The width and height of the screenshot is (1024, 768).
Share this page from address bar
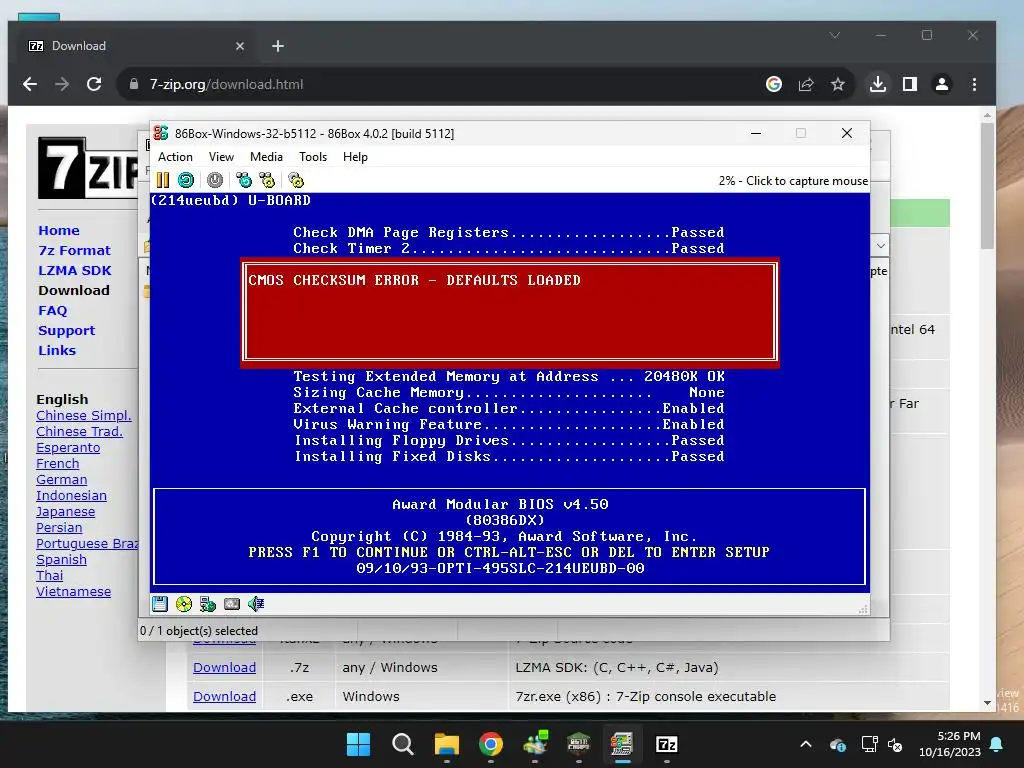click(806, 84)
